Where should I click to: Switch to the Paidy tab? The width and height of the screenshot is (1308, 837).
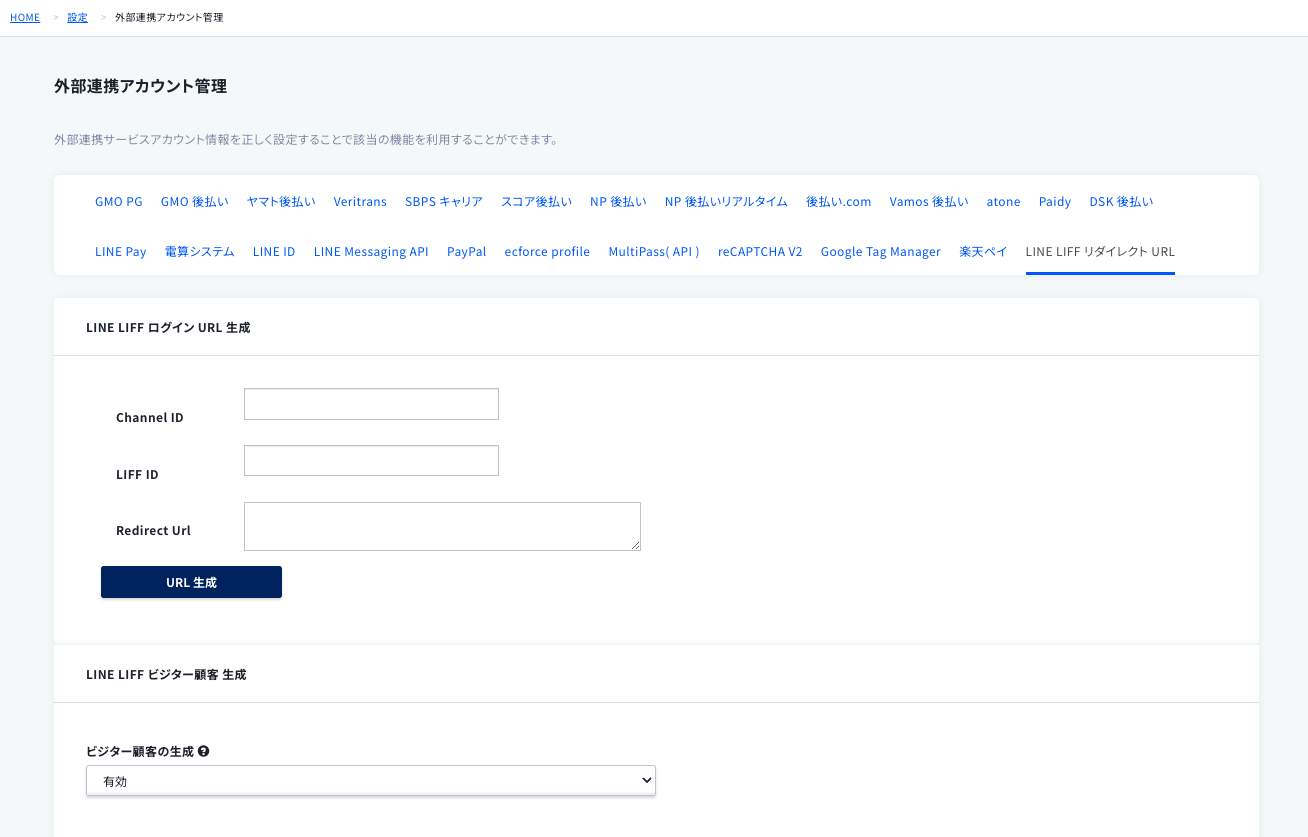coord(1054,201)
